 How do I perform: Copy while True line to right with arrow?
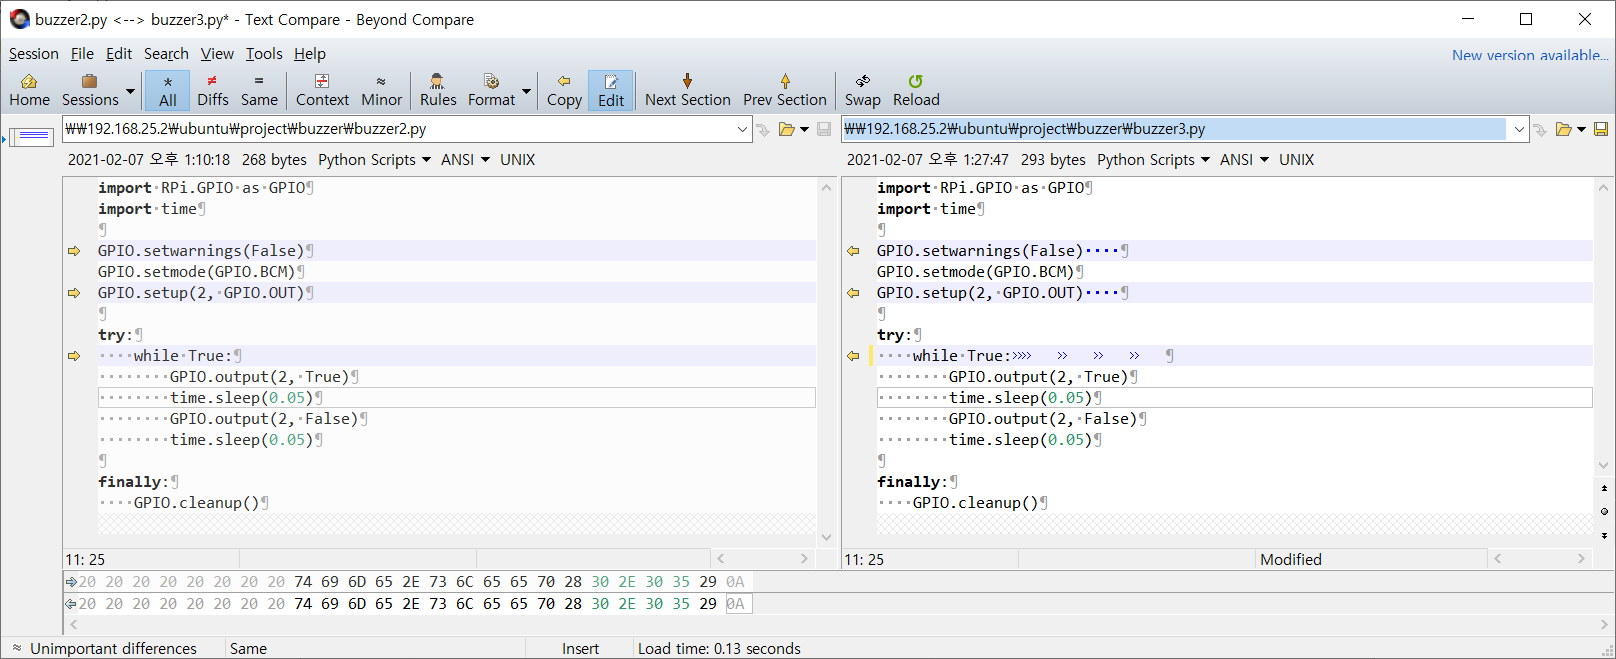click(74, 356)
